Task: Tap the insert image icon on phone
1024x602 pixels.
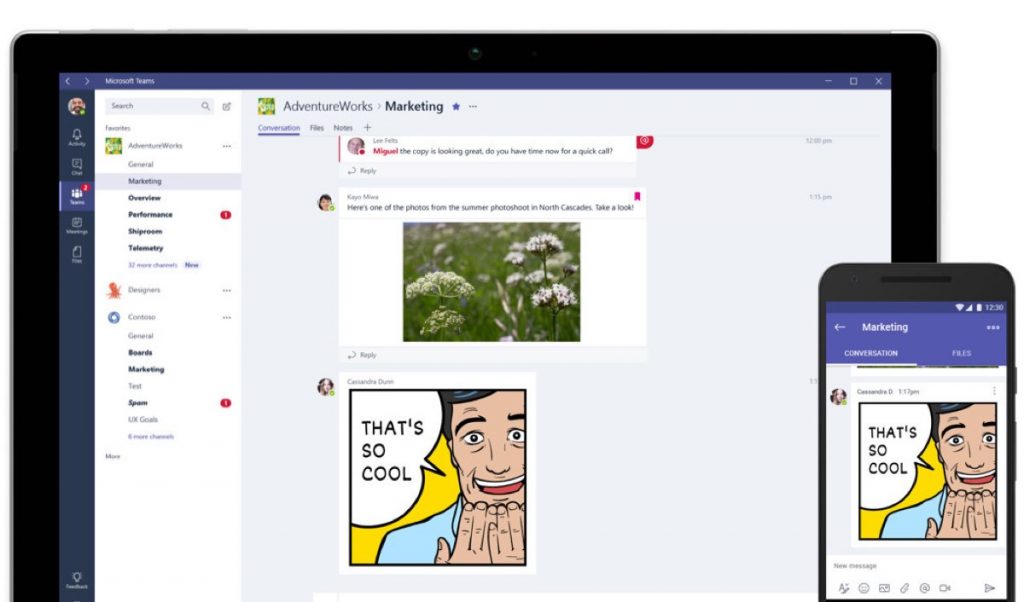Action: point(884,588)
